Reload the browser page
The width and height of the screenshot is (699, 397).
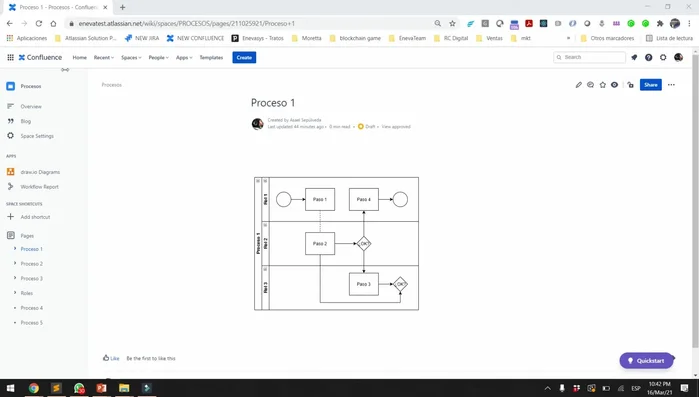coord(39,23)
